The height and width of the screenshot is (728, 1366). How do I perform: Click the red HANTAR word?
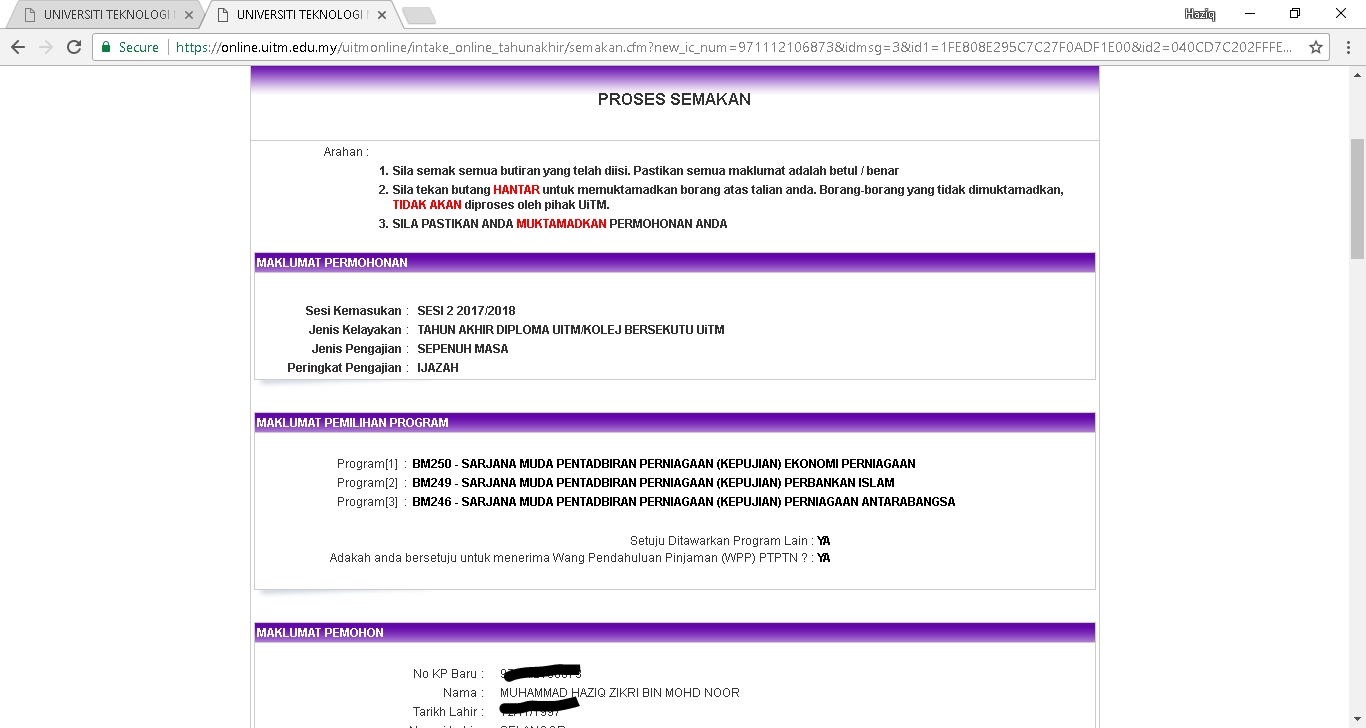tap(516, 190)
